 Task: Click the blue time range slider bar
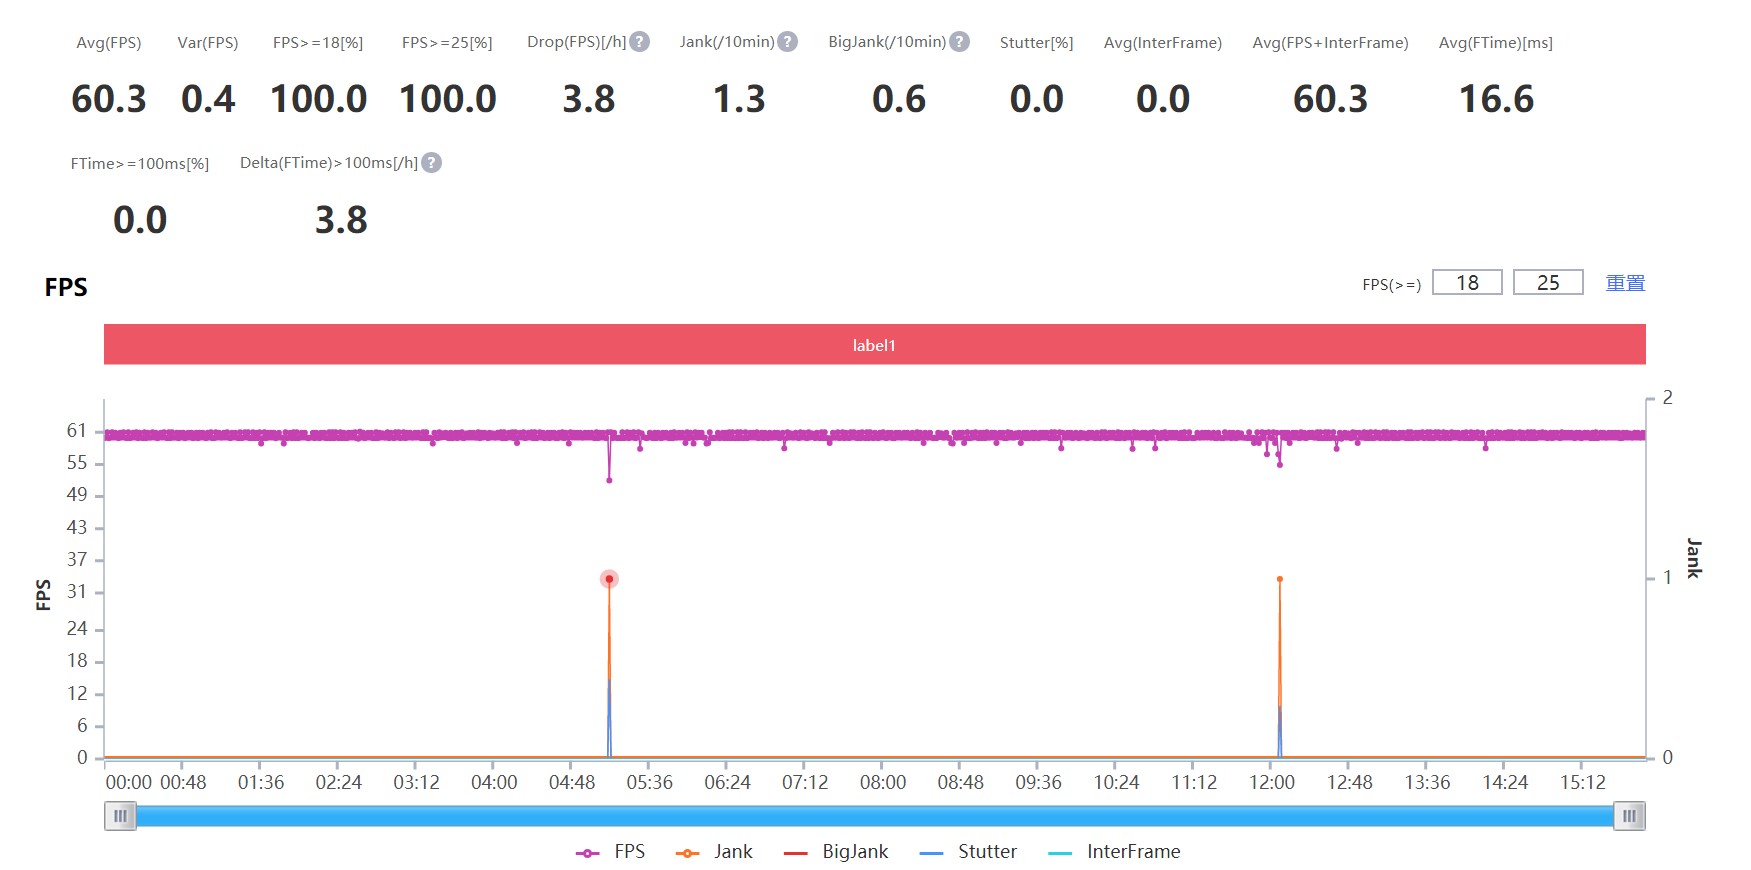(874, 816)
